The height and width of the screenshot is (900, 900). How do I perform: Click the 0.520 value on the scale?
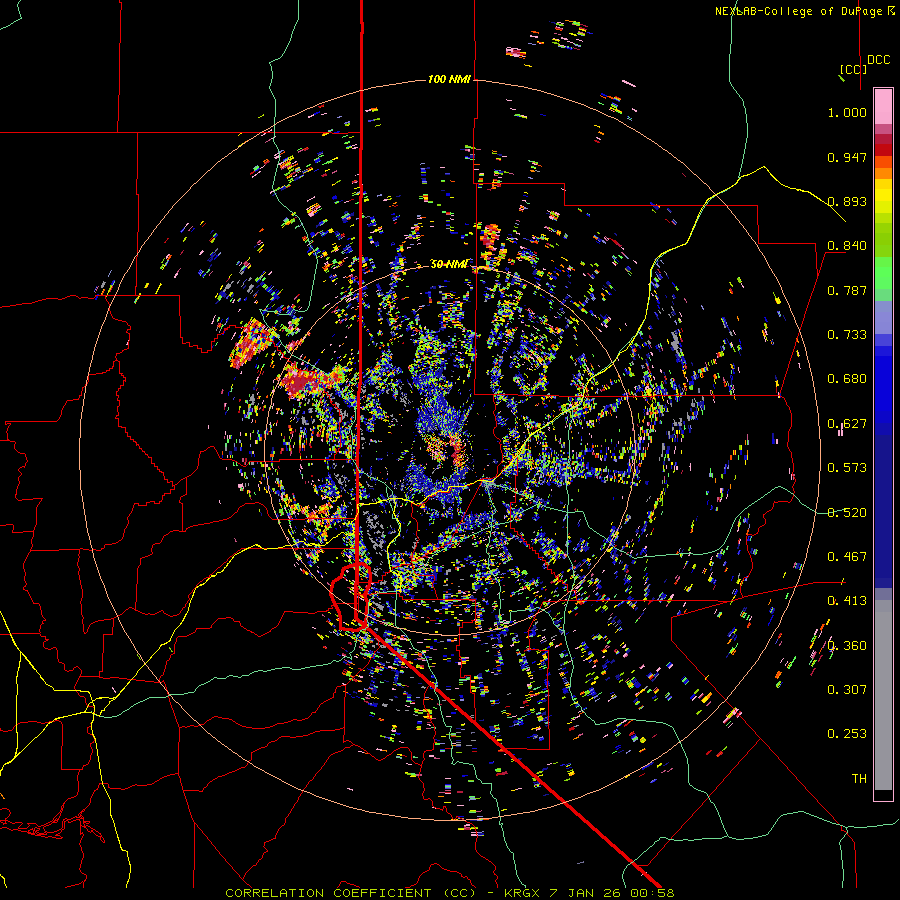[x=847, y=513]
